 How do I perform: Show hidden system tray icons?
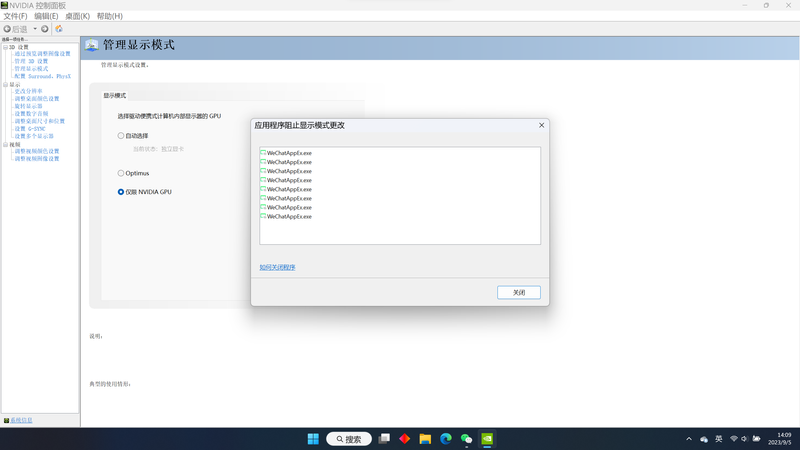point(689,439)
